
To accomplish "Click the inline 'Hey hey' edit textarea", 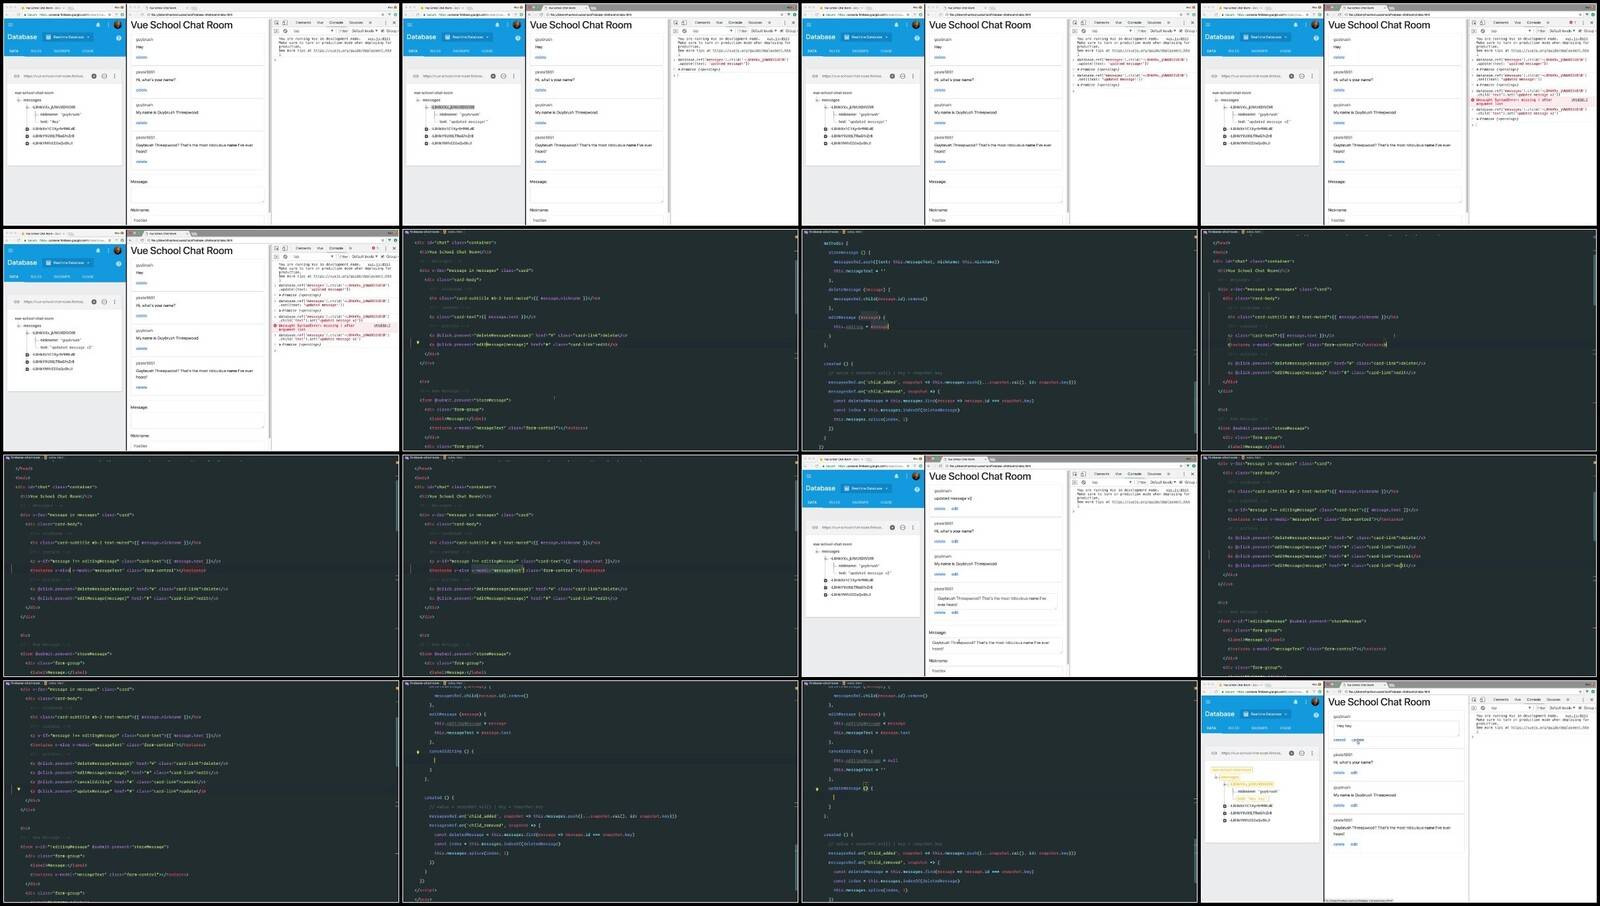I will click(1396, 728).
